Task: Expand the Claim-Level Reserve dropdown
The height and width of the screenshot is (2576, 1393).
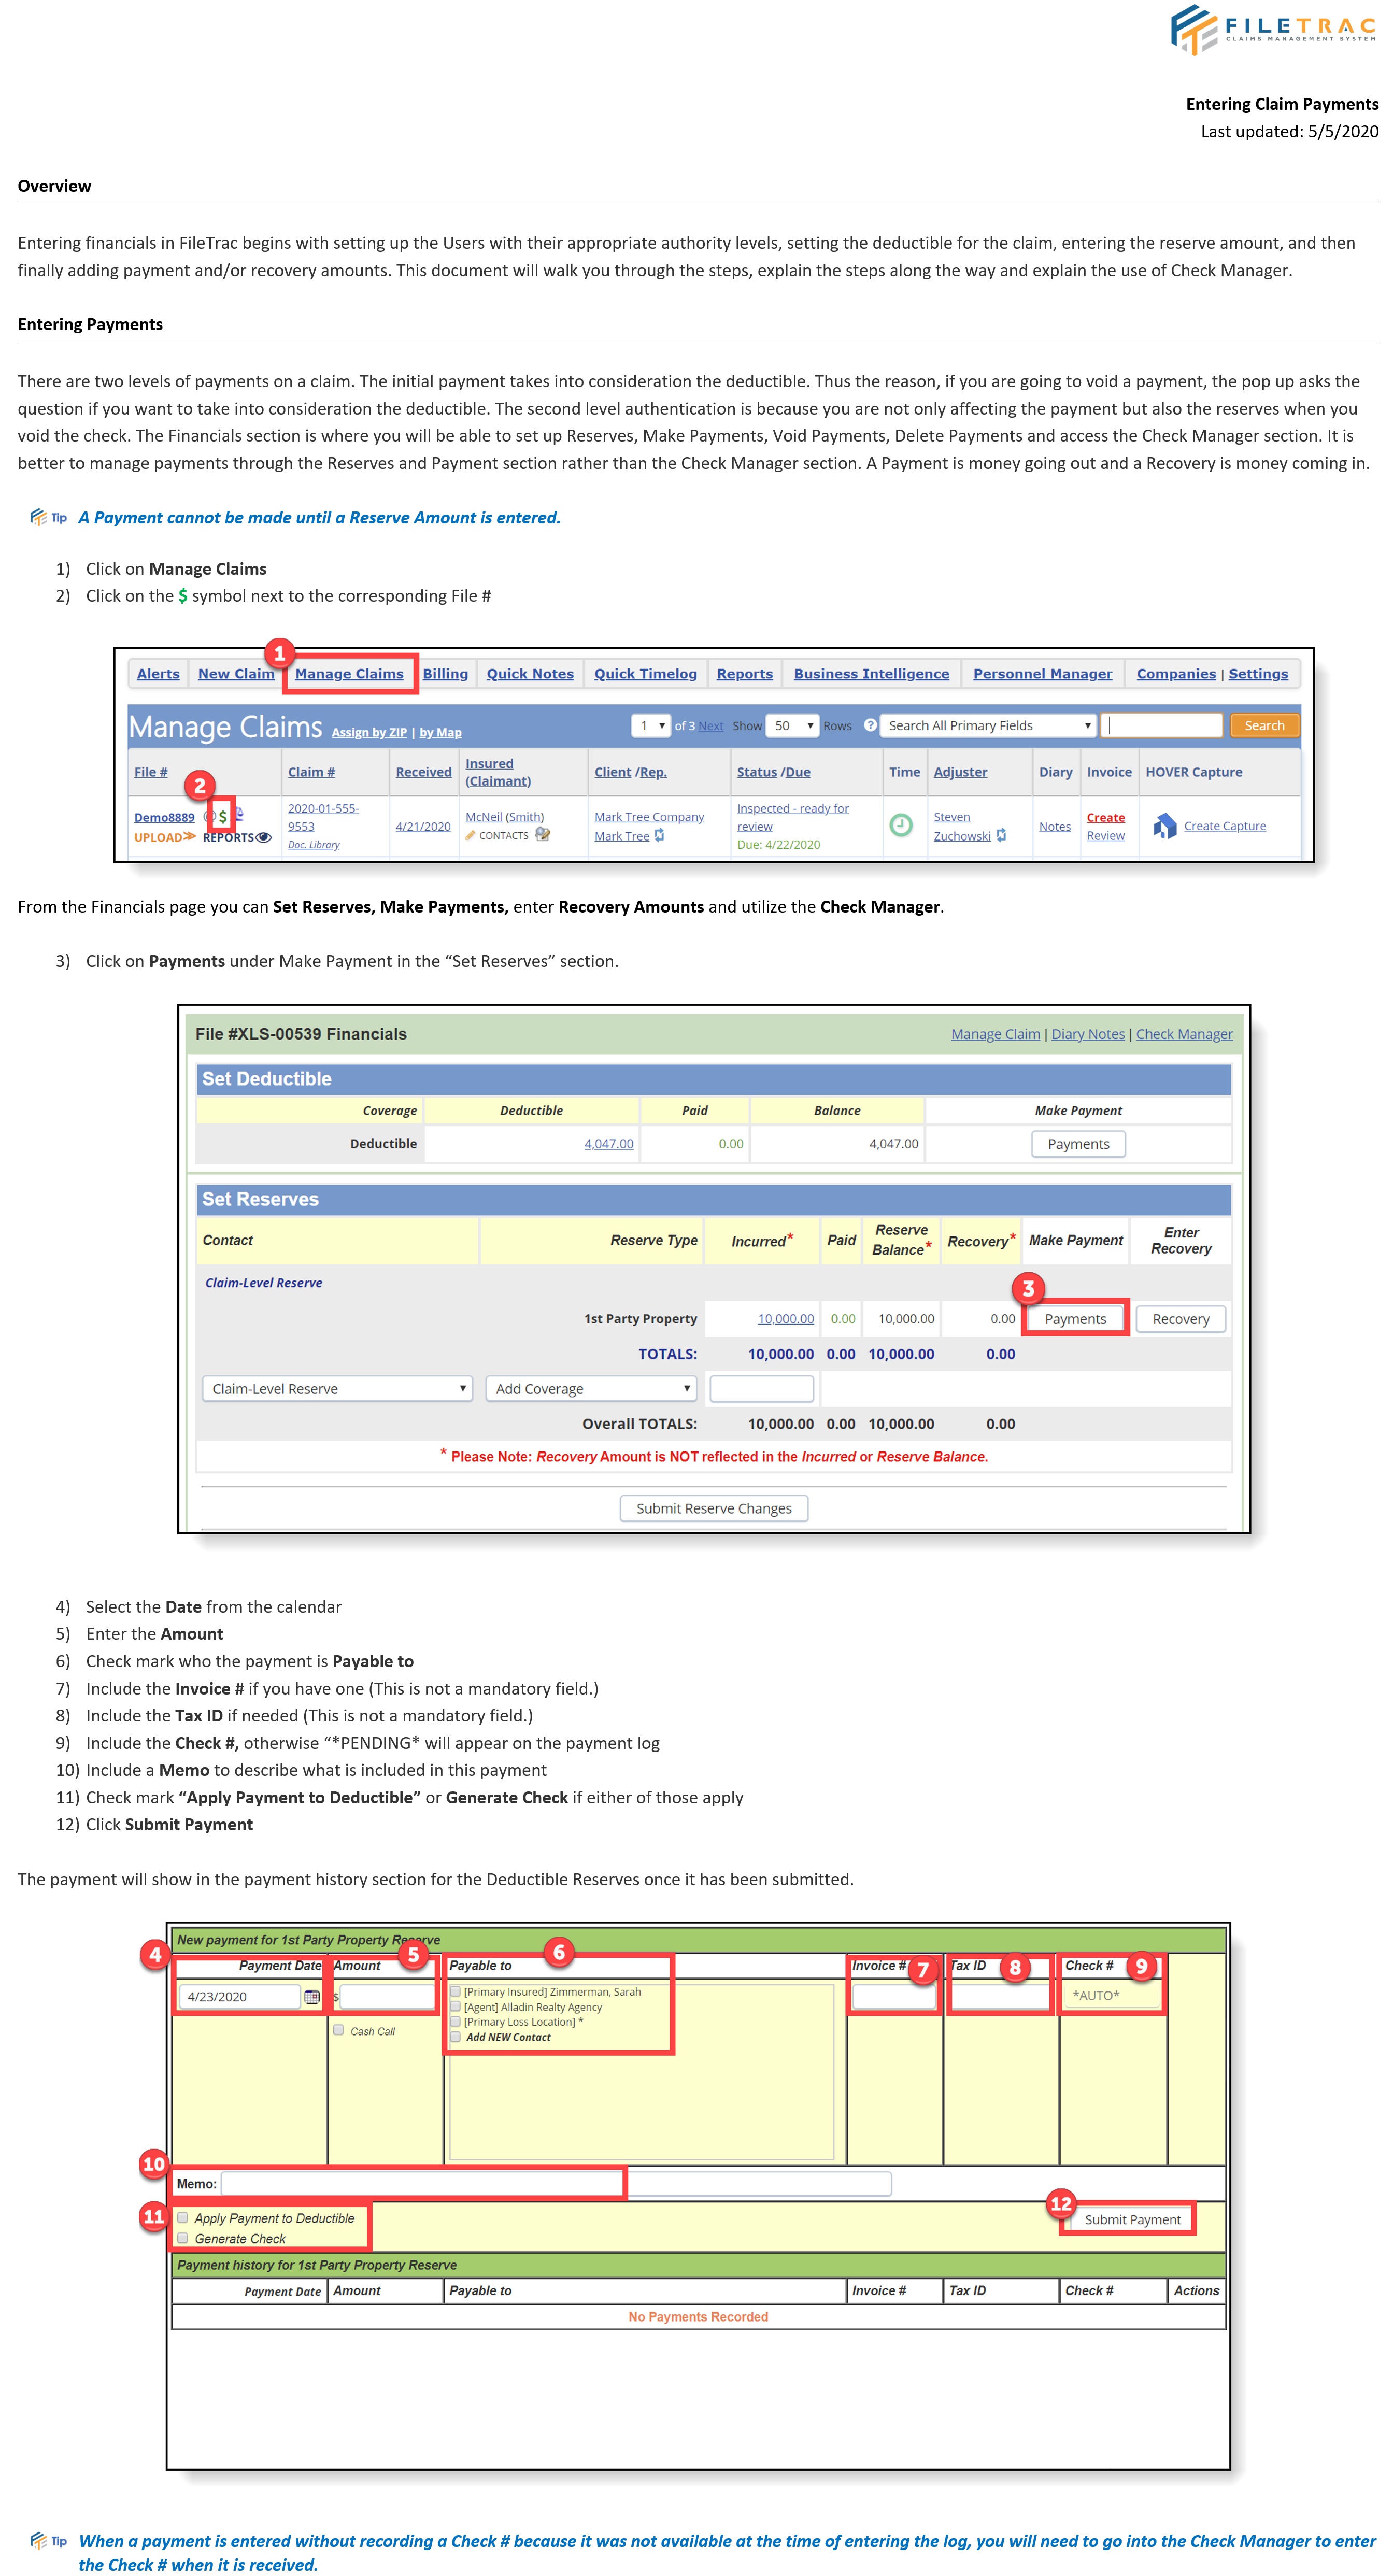Action: coord(337,1388)
